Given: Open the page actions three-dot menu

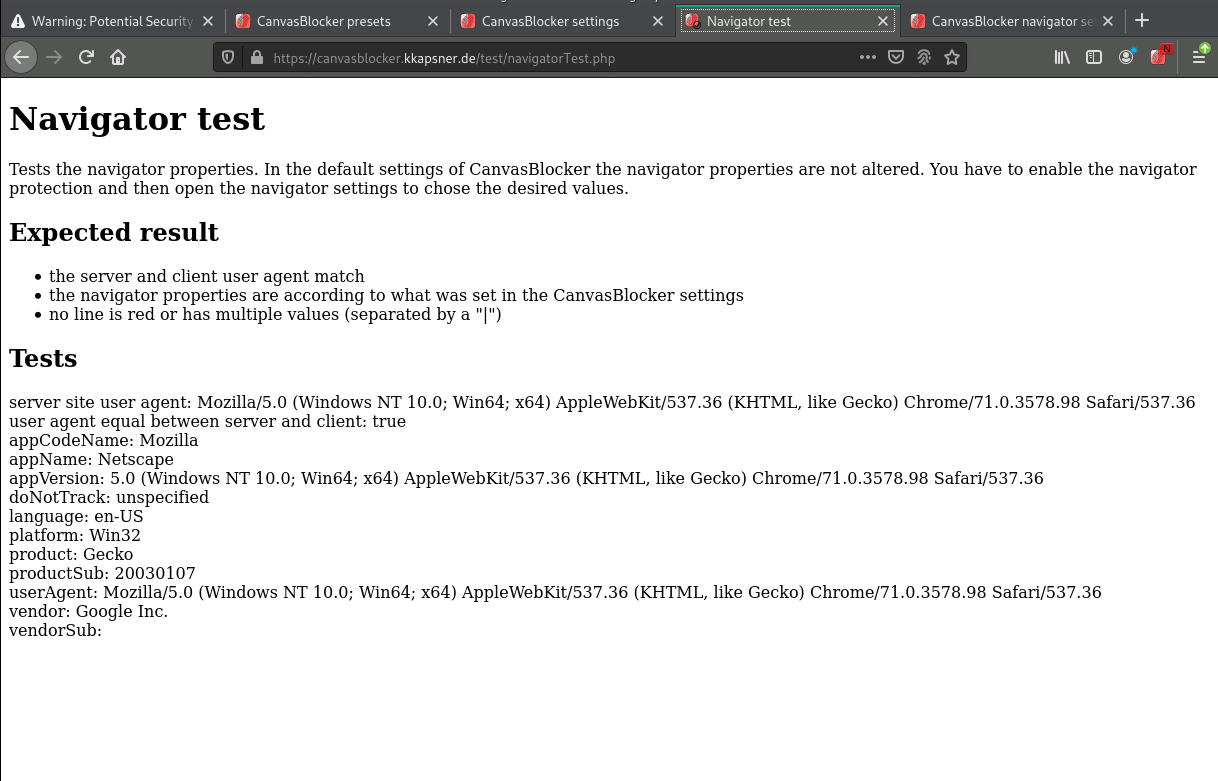Looking at the screenshot, I should (868, 57).
